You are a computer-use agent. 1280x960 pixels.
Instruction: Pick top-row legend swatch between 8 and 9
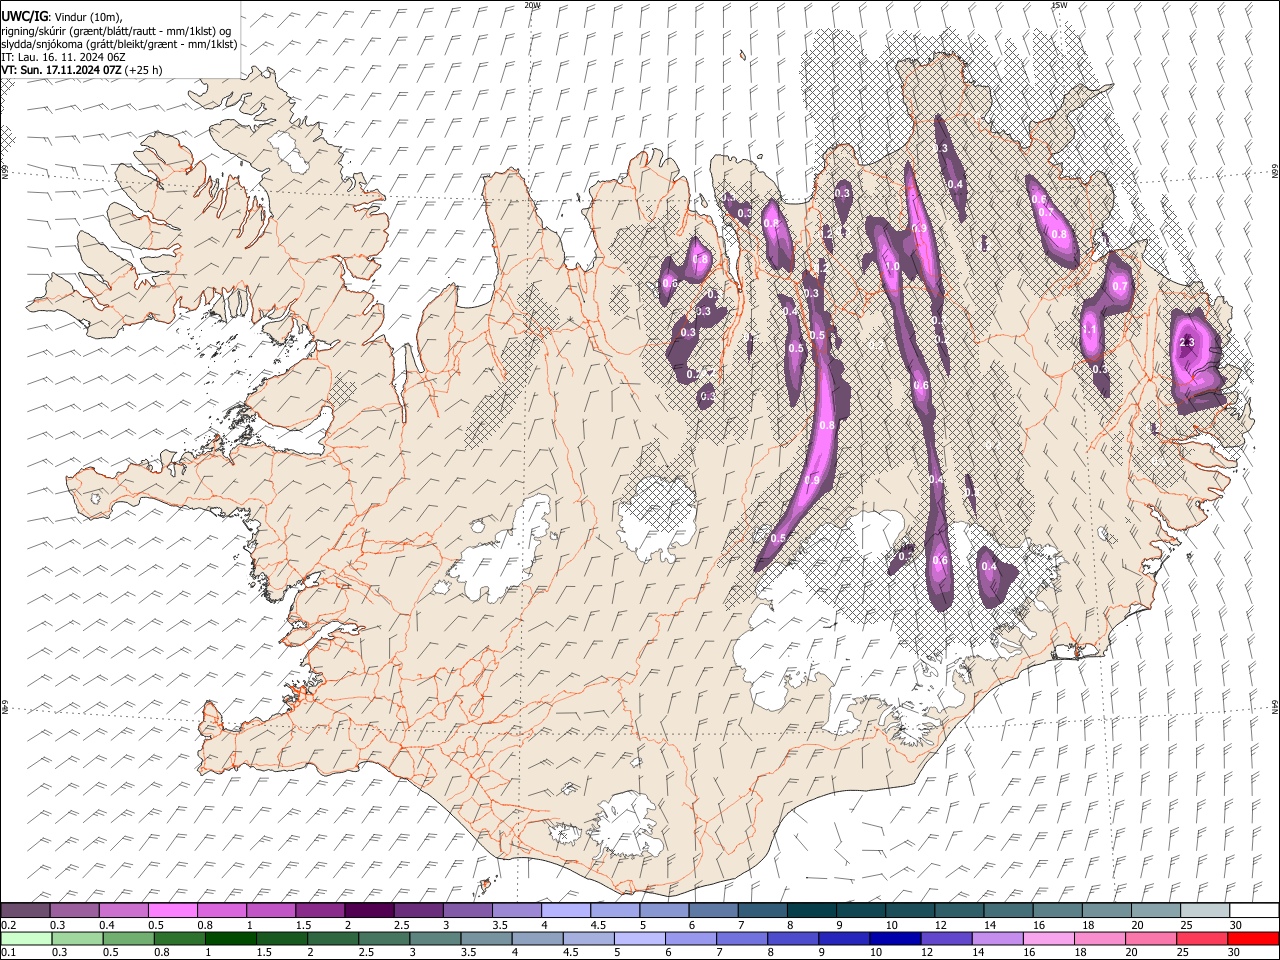(x=812, y=911)
